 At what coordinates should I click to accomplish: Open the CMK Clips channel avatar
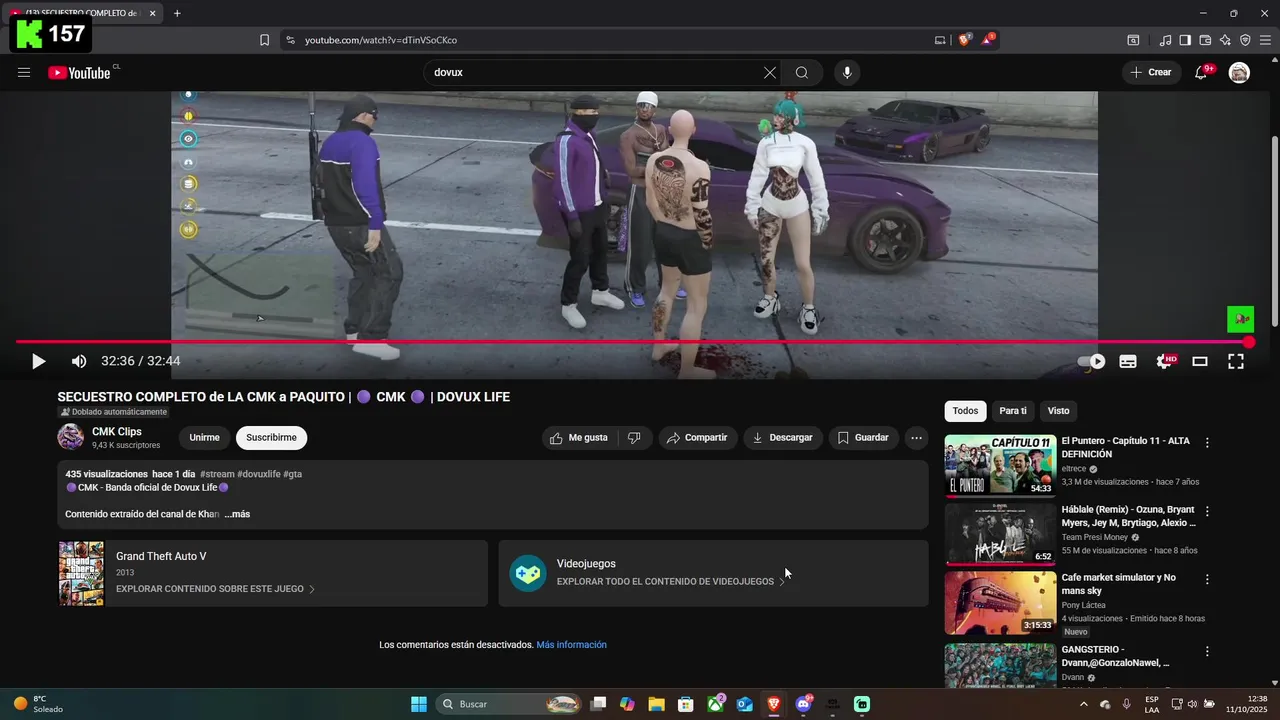tap(71, 437)
